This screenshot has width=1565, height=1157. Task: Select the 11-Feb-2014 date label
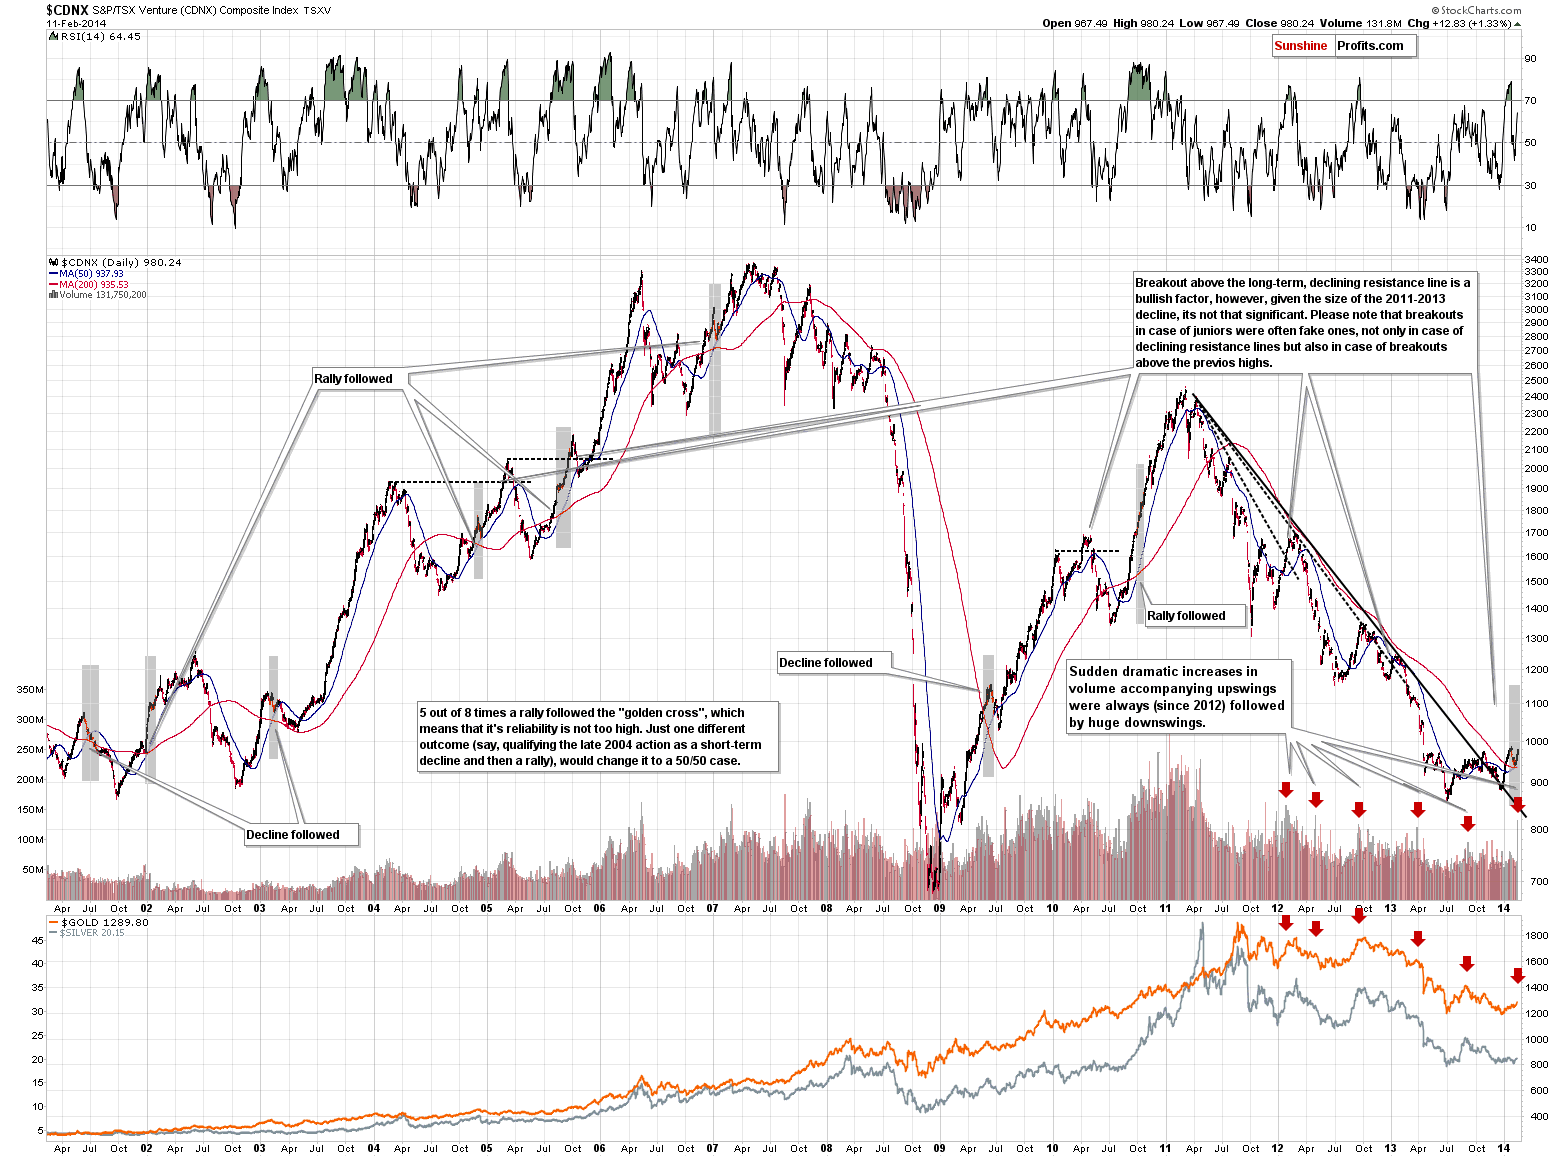pos(76,23)
